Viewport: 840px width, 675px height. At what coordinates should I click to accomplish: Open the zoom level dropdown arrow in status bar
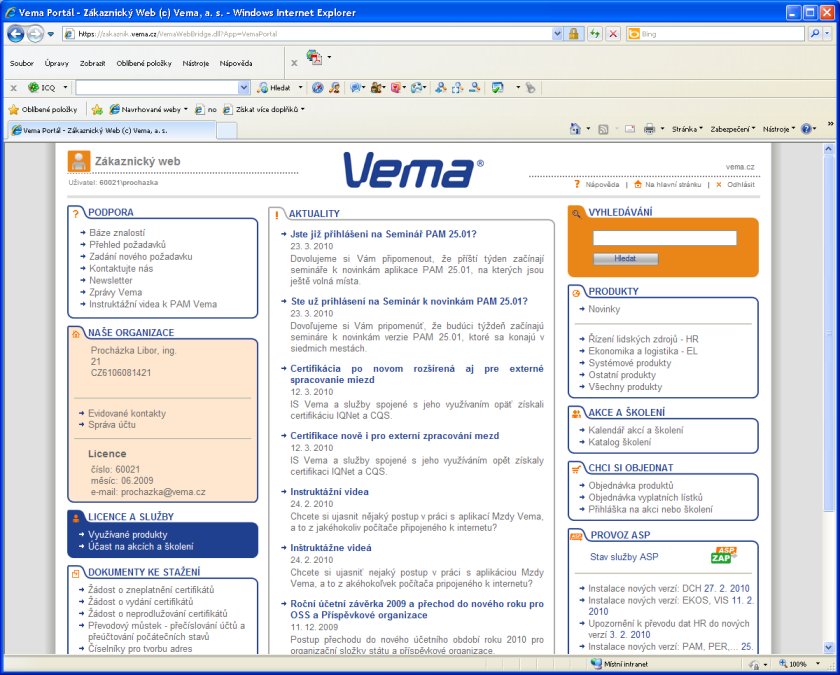pyautogui.click(x=818, y=664)
